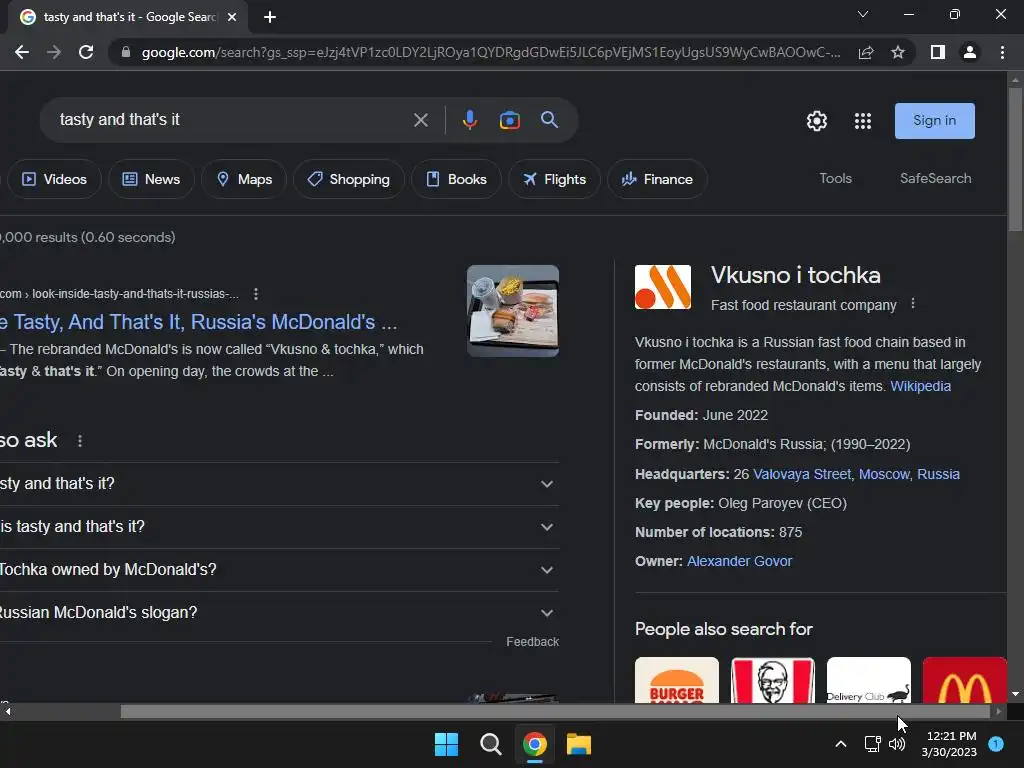Select the Delivery Club related search card

point(869,680)
